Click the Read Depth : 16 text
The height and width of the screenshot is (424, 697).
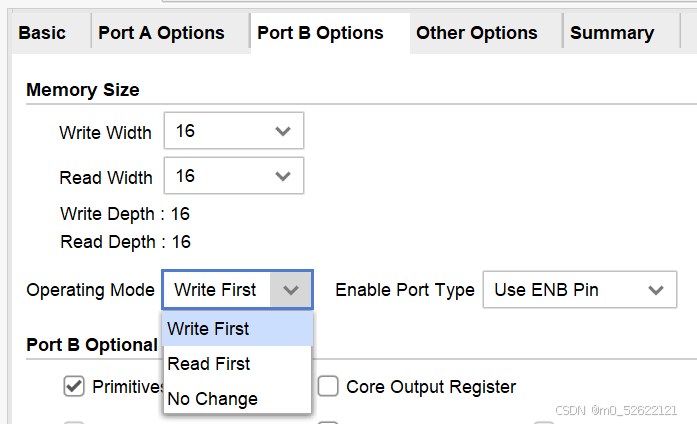tap(125, 242)
